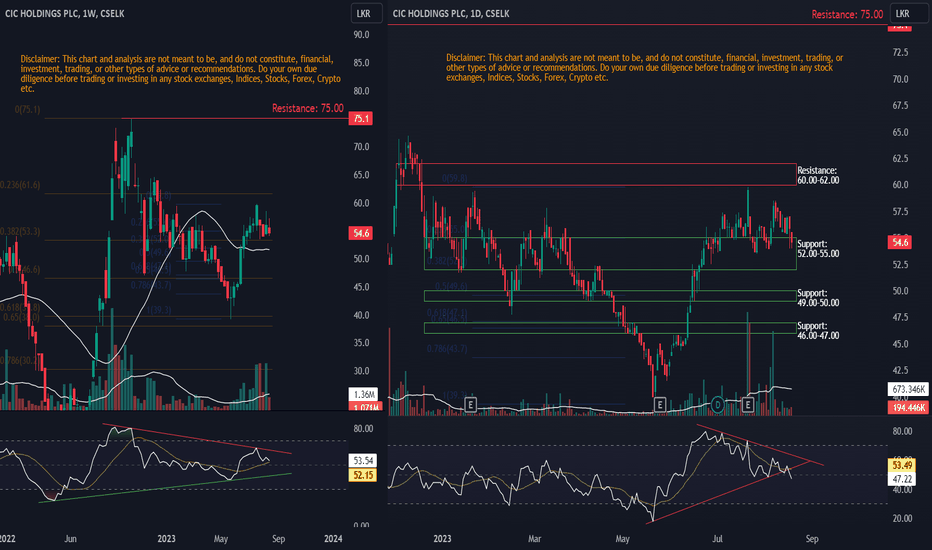Click the red 194.446K volume label

[x=908, y=407]
